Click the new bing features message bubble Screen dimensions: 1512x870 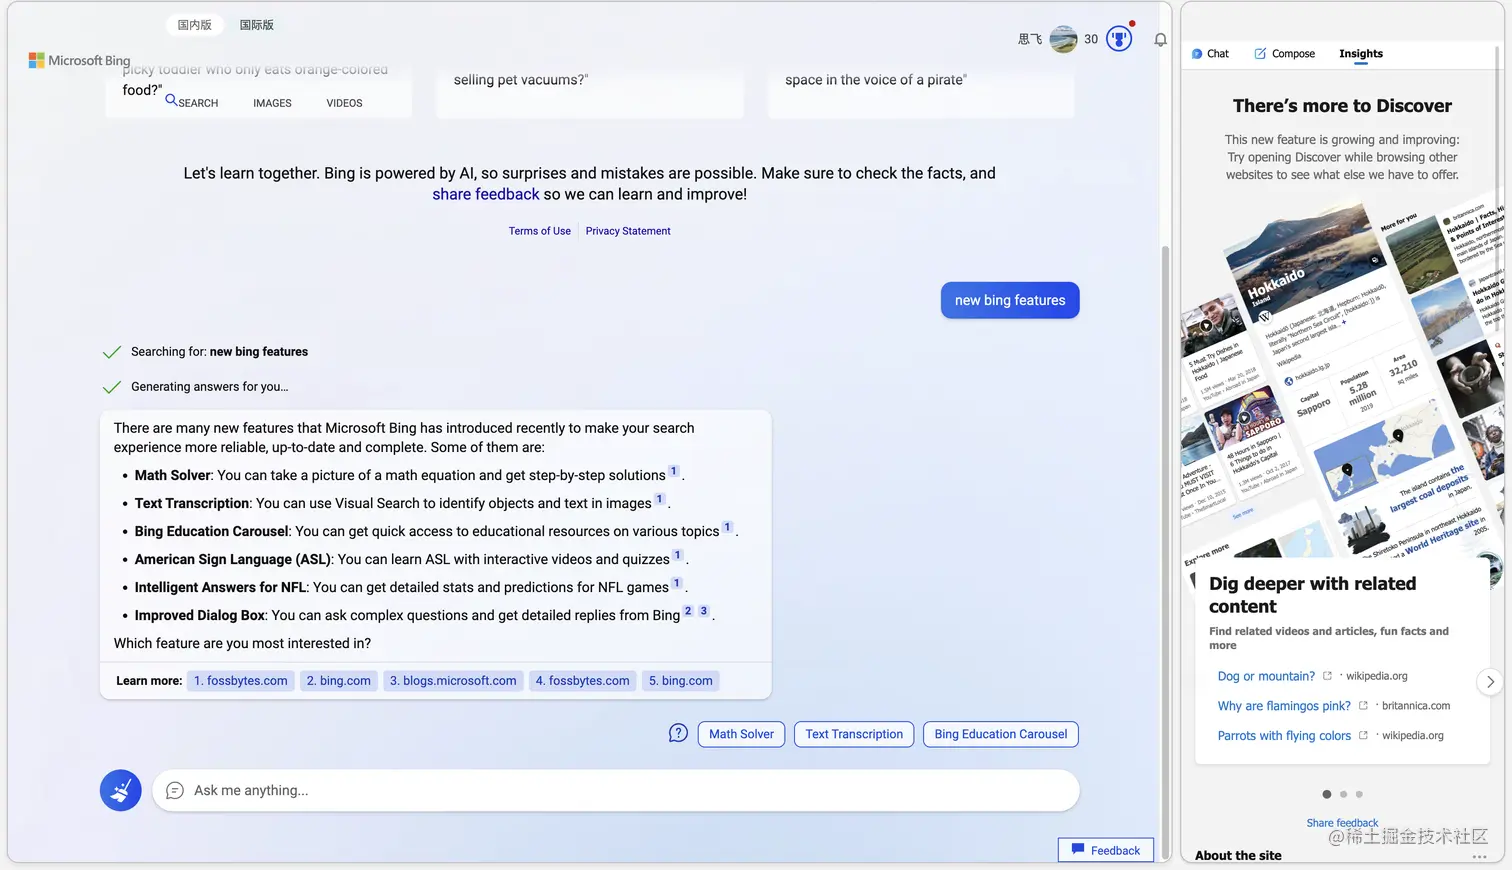point(1010,300)
